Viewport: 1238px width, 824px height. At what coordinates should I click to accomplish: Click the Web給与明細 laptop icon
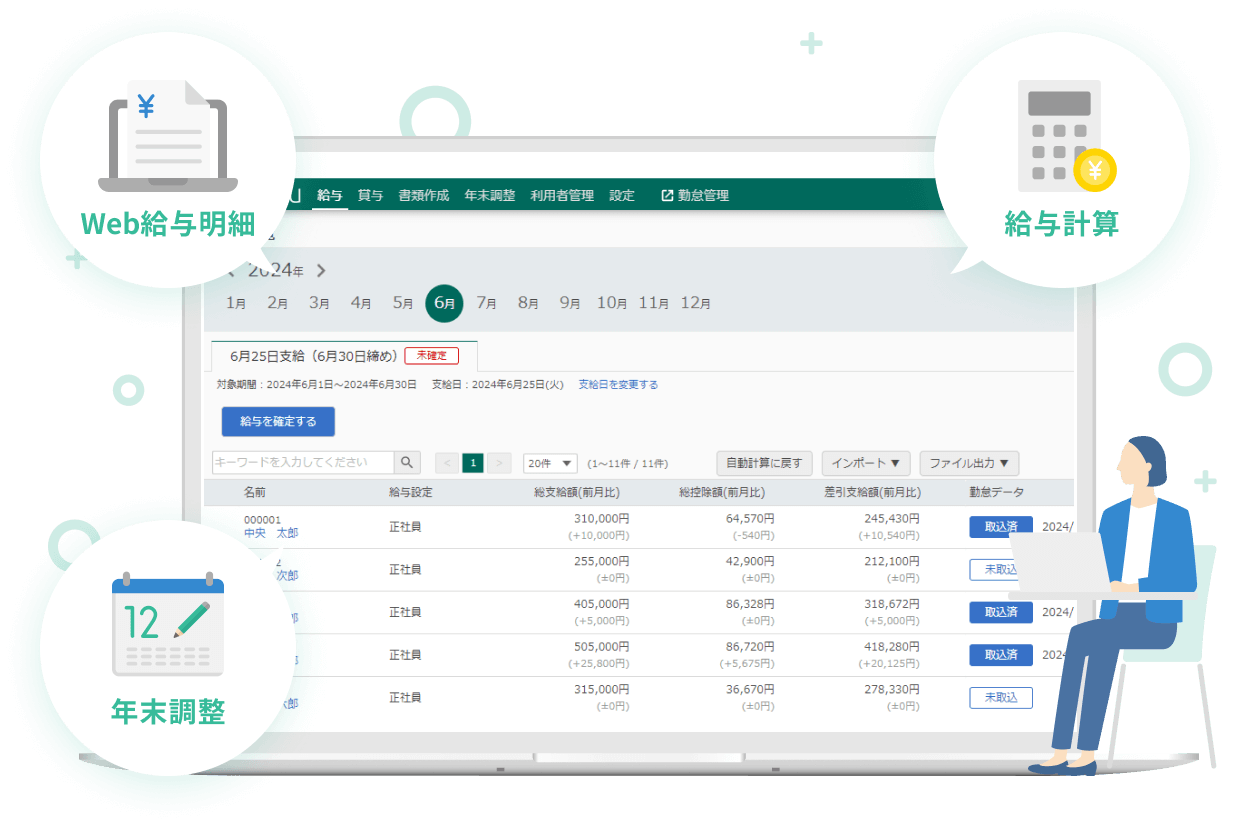pyautogui.click(x=168, y=136)
